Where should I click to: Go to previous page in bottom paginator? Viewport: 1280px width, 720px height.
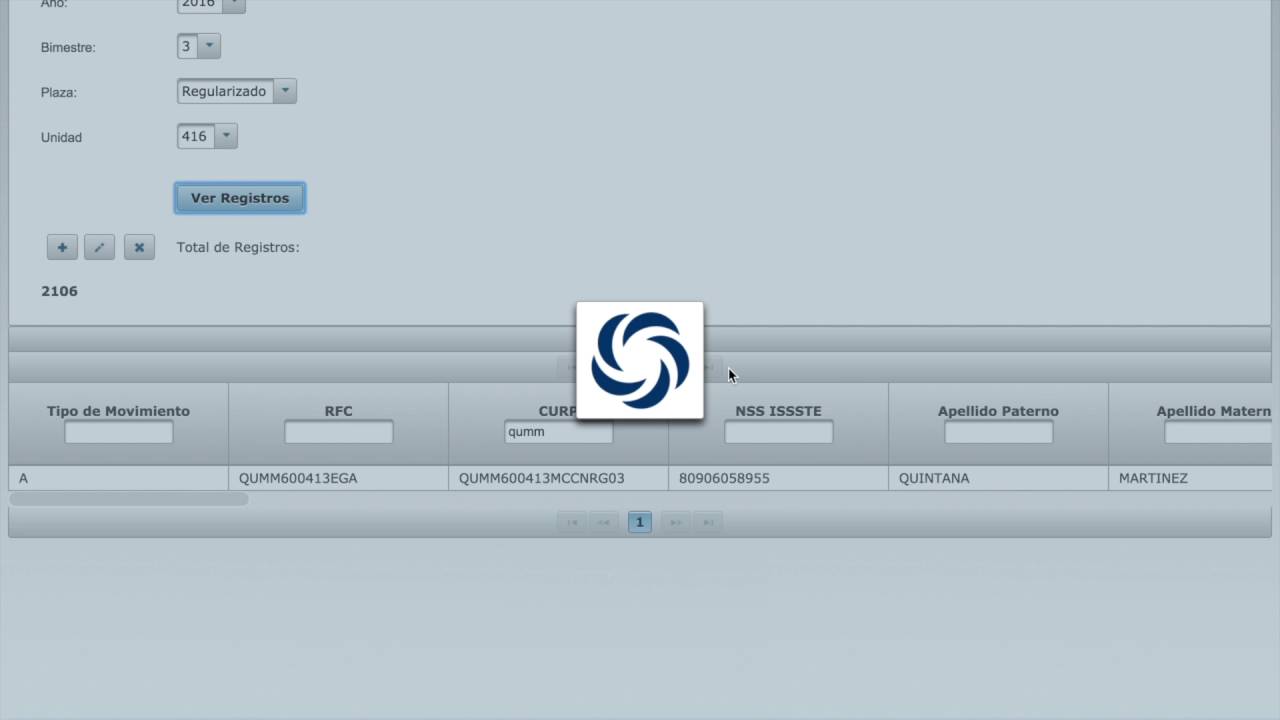pyautogui.click(x=604, y=522)
